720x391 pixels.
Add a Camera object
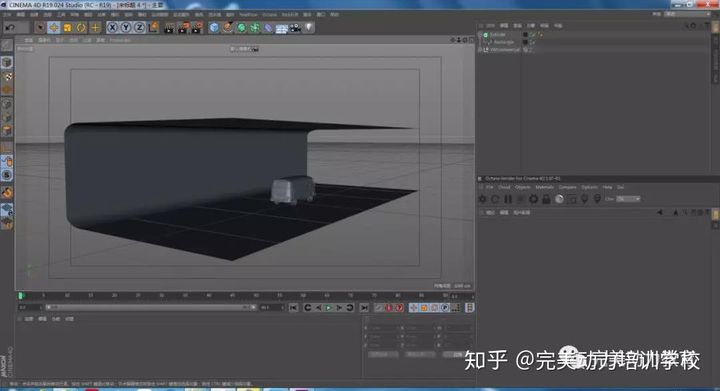click(x=295, y=28)
